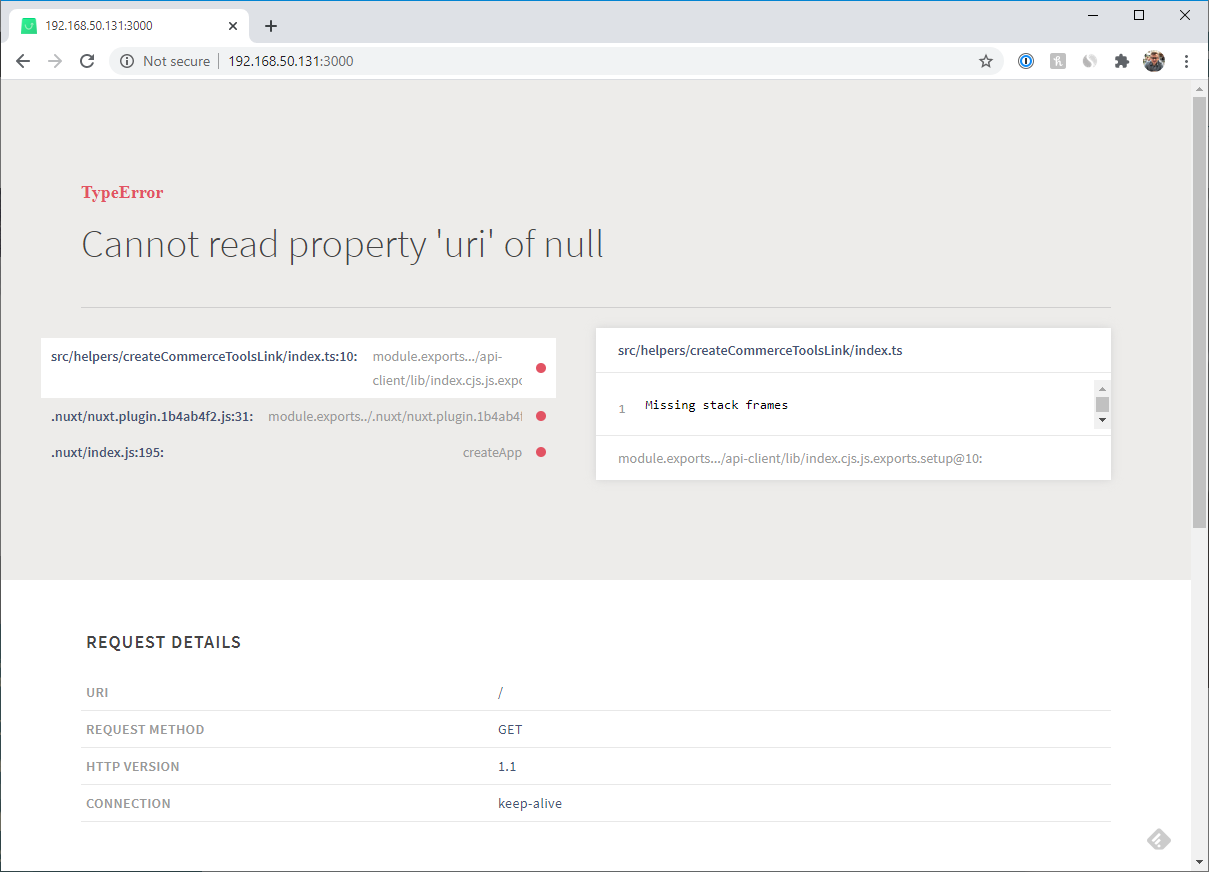This screenshot has width=1209, height=872.
Task: Maximize the Chrome window
Action: click(1139, 15)
